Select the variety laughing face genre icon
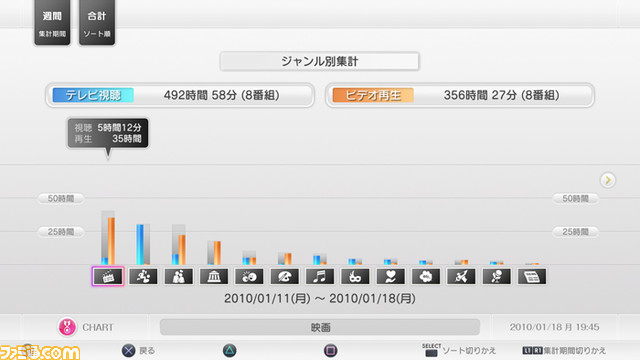 pyautogui.click(x=249, y=276)
